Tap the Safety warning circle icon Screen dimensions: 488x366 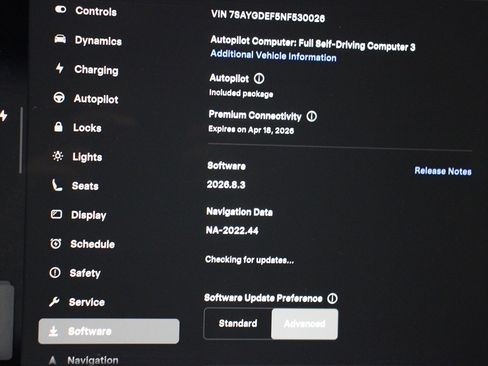pyautogui.click(x=55, y=272)
